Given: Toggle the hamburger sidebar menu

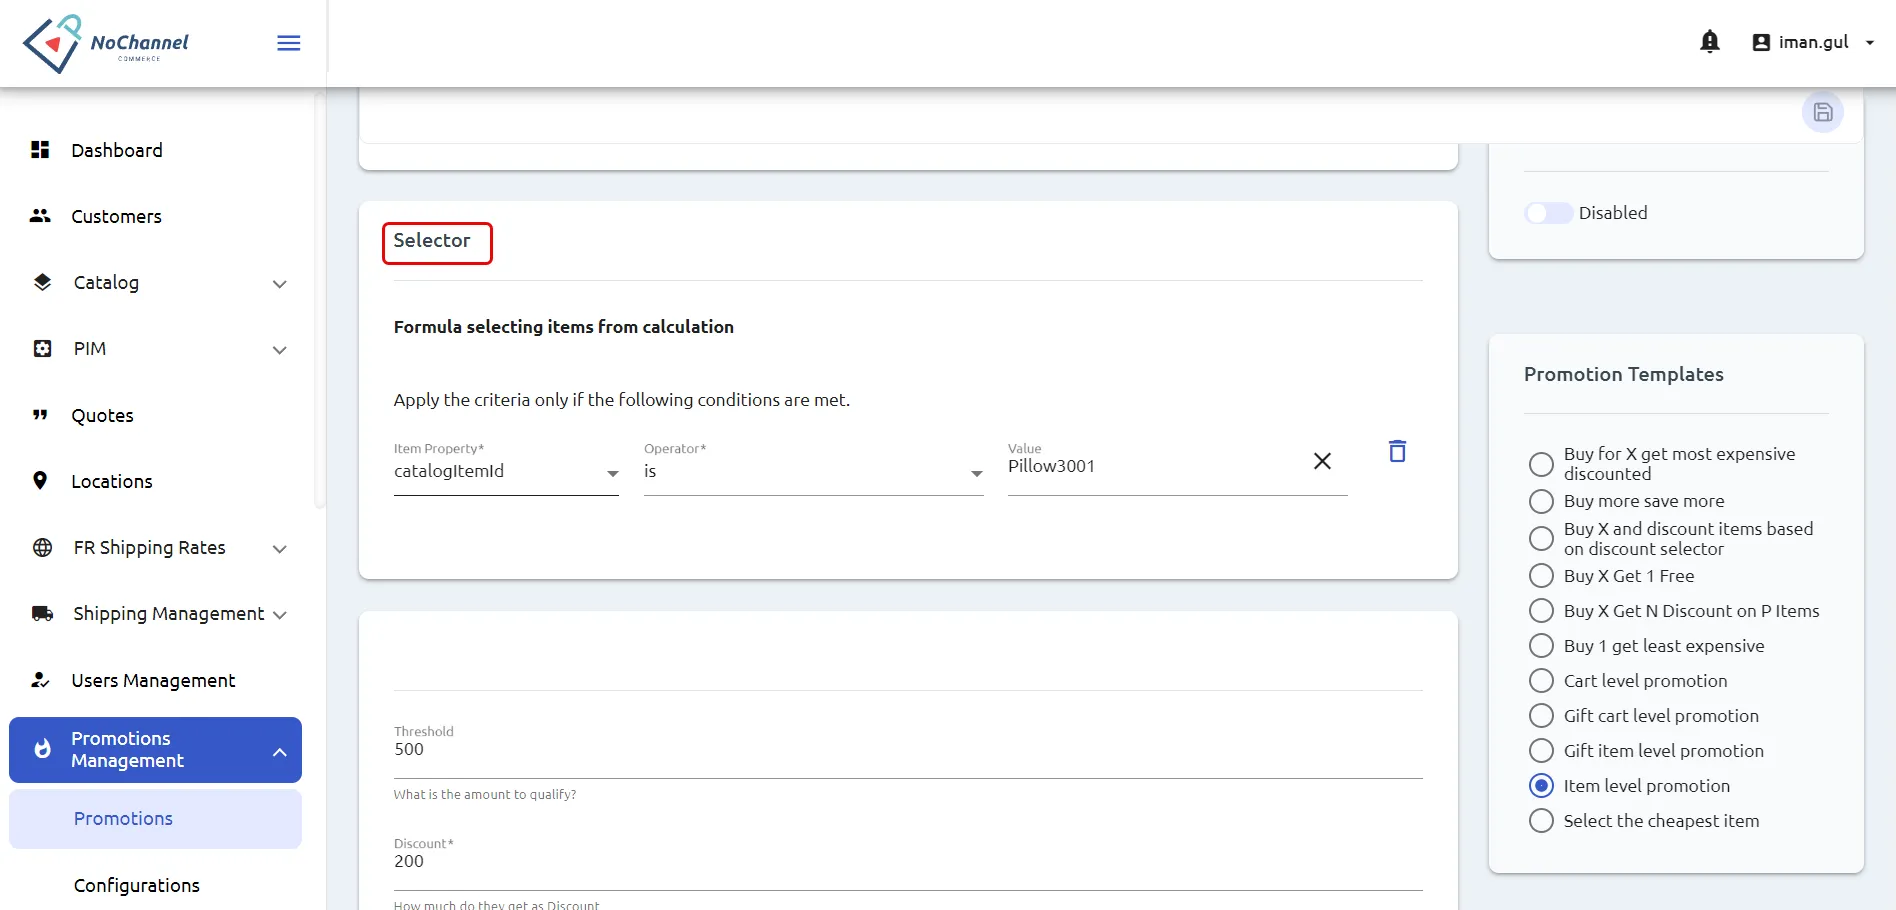Looking at the screenshot, I should click(289, 43).
